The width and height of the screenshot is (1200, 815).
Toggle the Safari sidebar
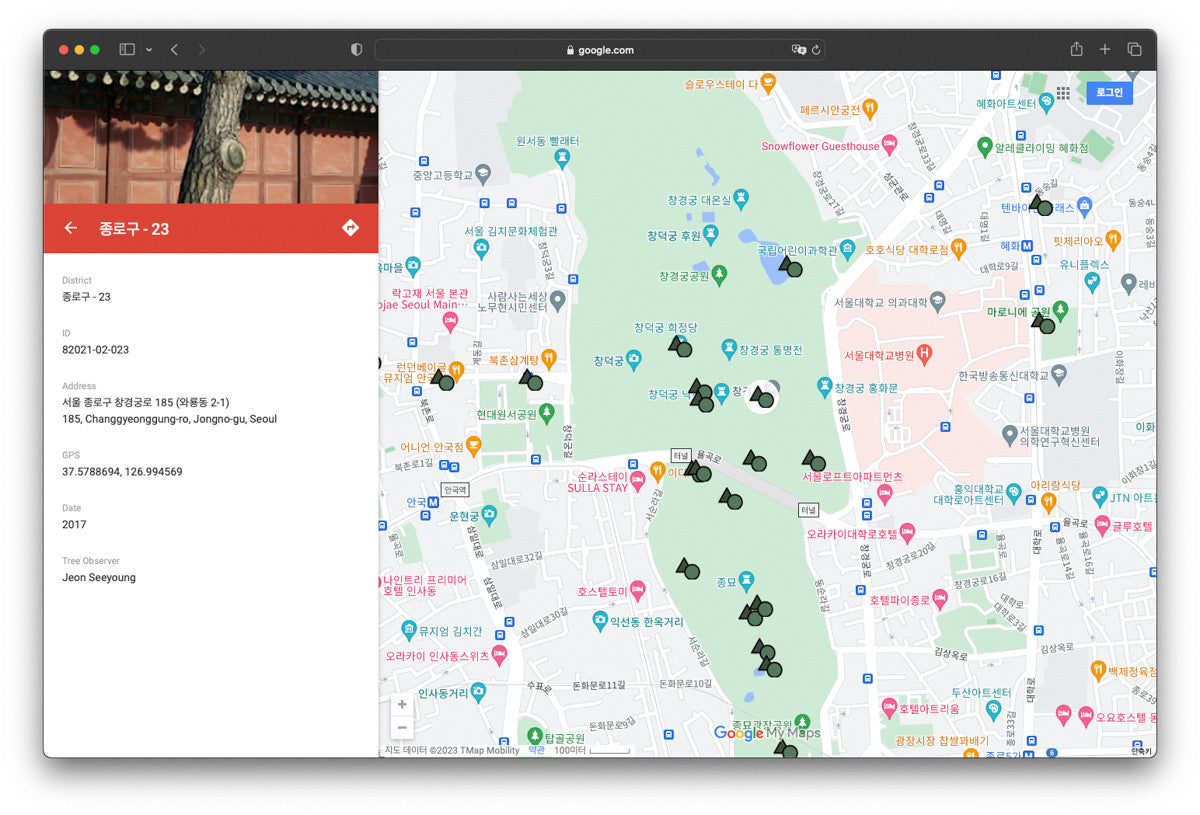tap(127, 49)
